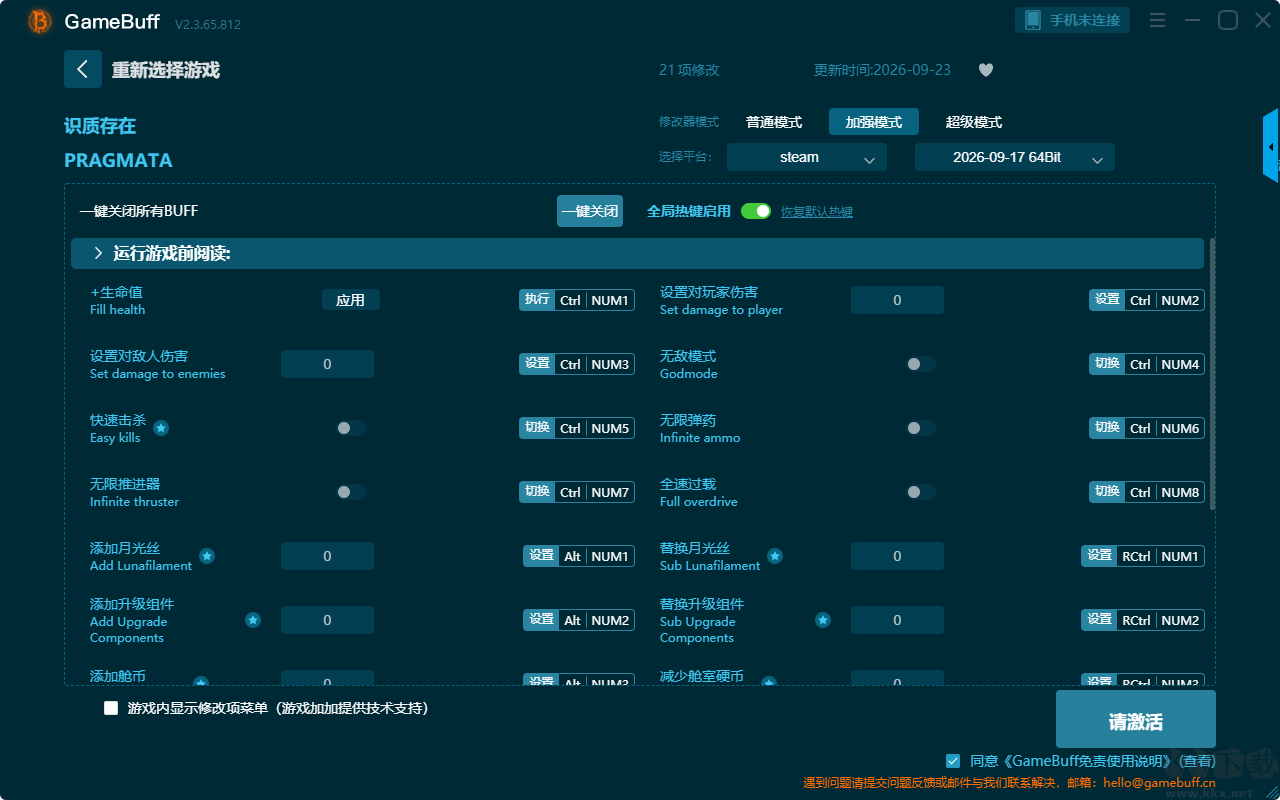Click the 重新选择游戏 text
1280x800 pixels.
[166, 70]
